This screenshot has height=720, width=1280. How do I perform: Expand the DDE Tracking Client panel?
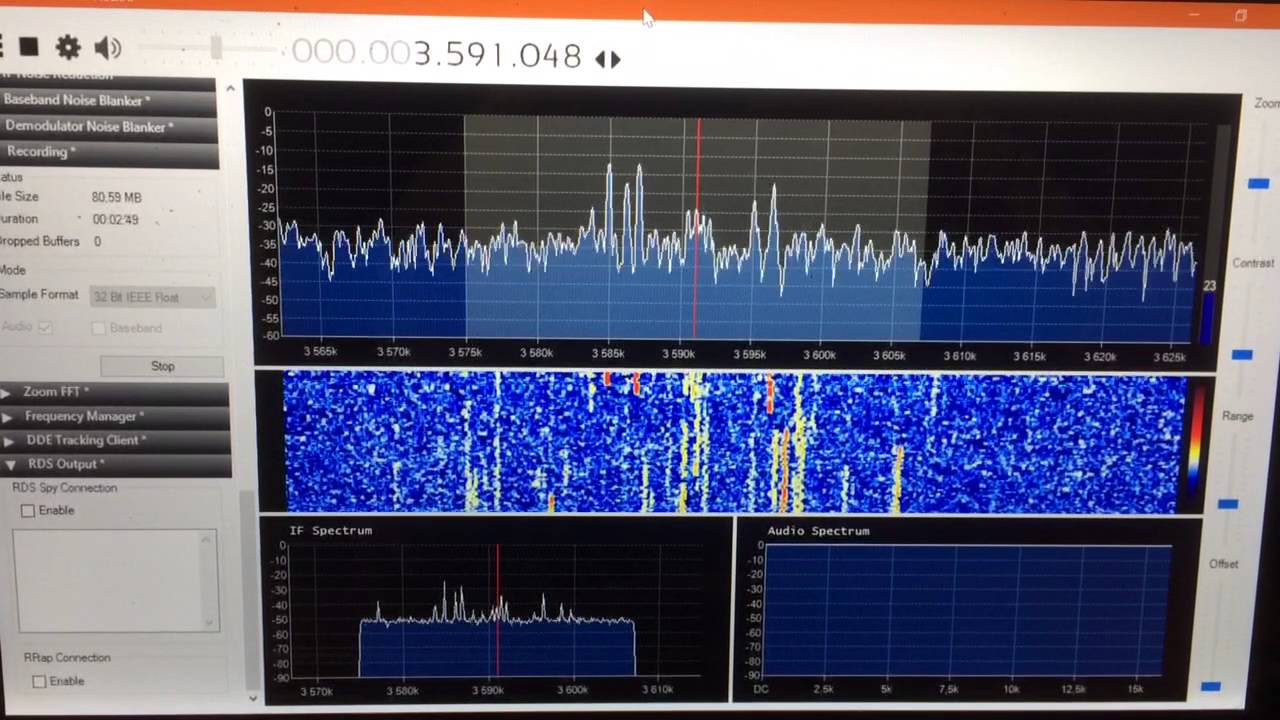point(114,440)
